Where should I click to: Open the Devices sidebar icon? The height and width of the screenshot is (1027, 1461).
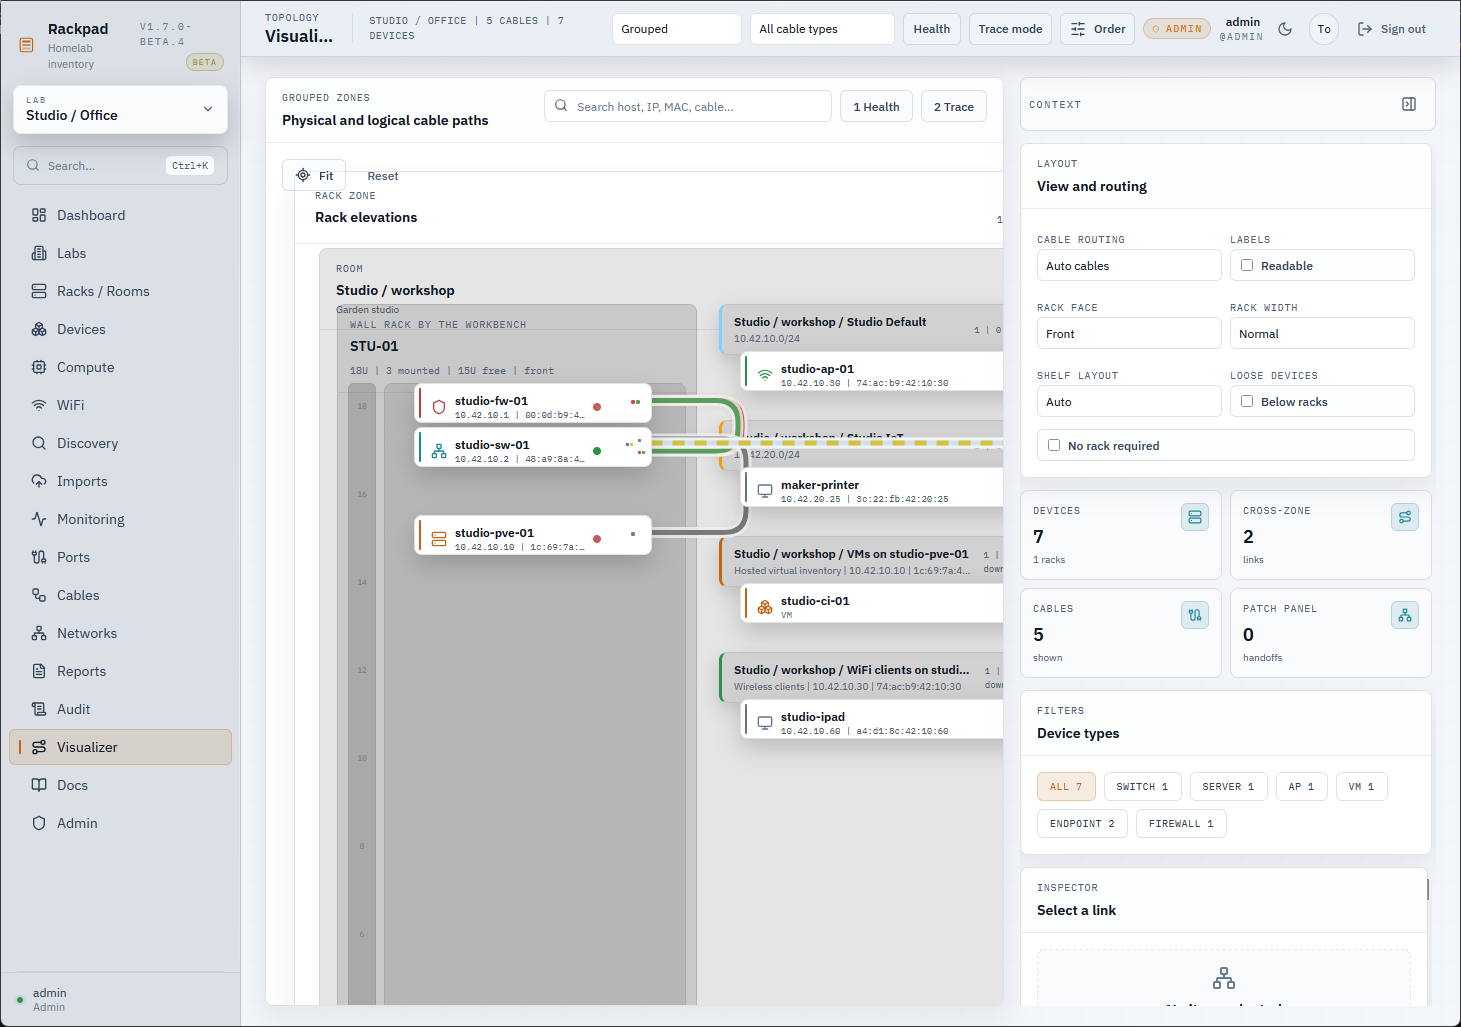point(39,329)
